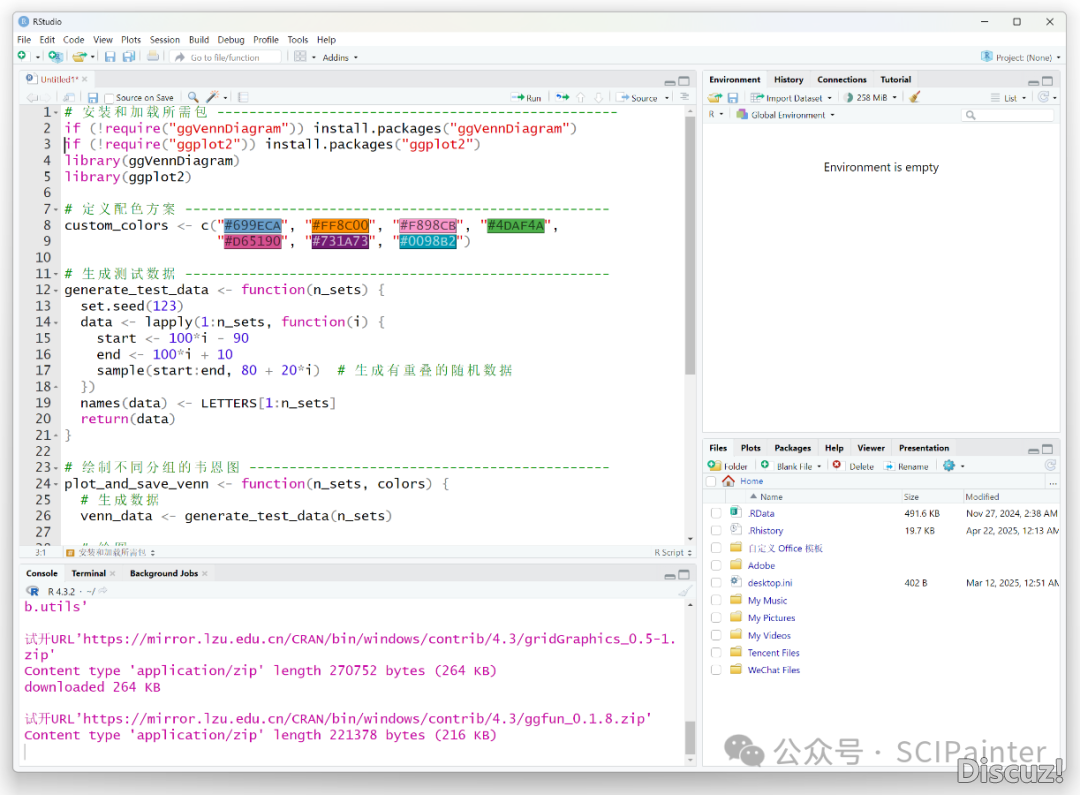Click Rename in Files toolbar
Image resolution: width=1080 pixels, height=795 pixels.
[x=906, y=466]
